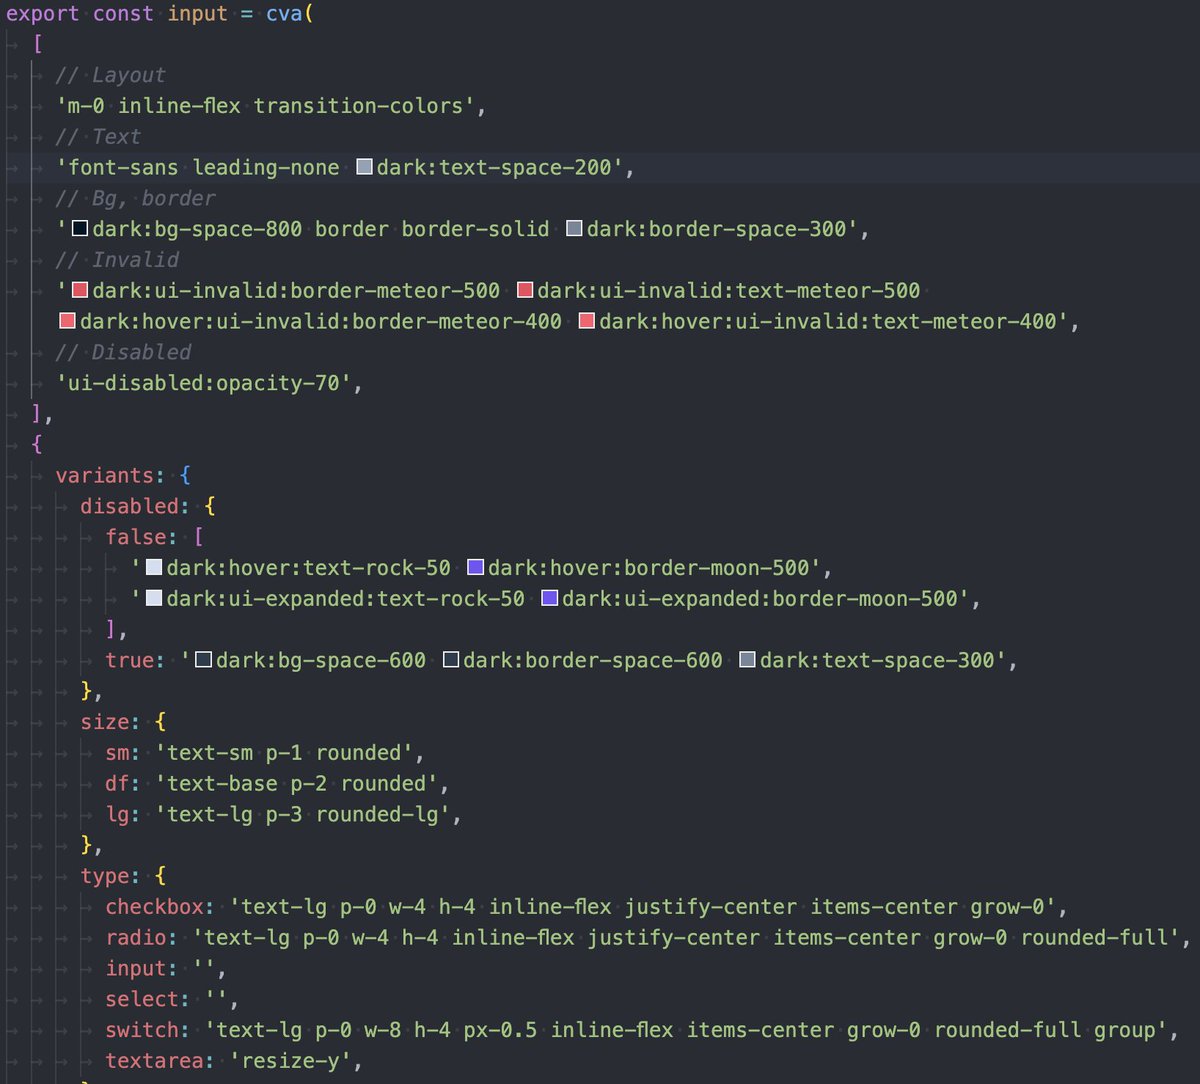Click the 'input' key under type

[x=135, y=968]
